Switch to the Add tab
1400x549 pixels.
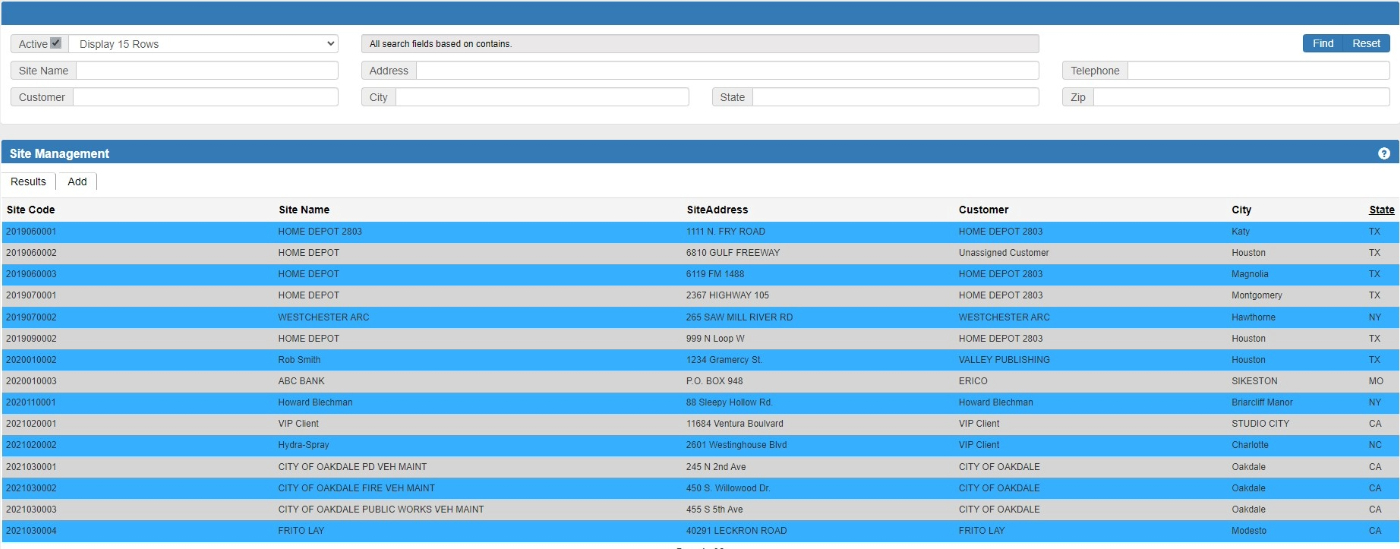pyautogui.click(x=77, y=182)
